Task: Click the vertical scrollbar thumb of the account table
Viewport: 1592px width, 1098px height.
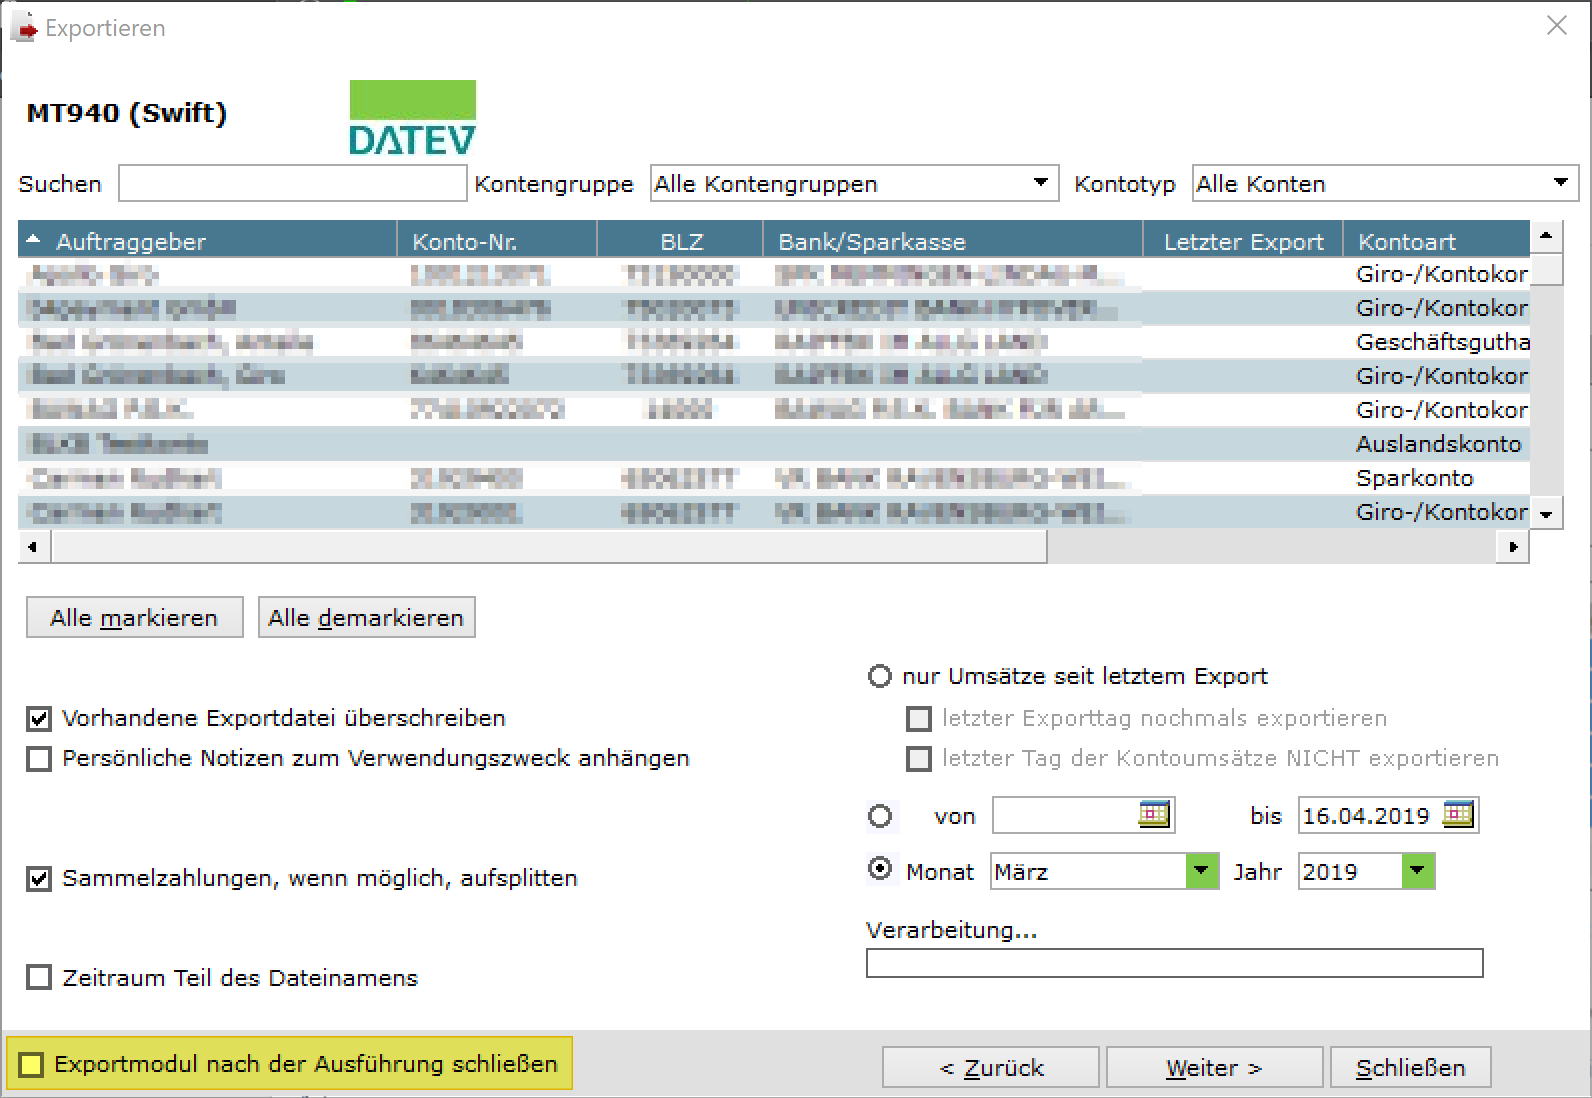Action: point(1547,270)
